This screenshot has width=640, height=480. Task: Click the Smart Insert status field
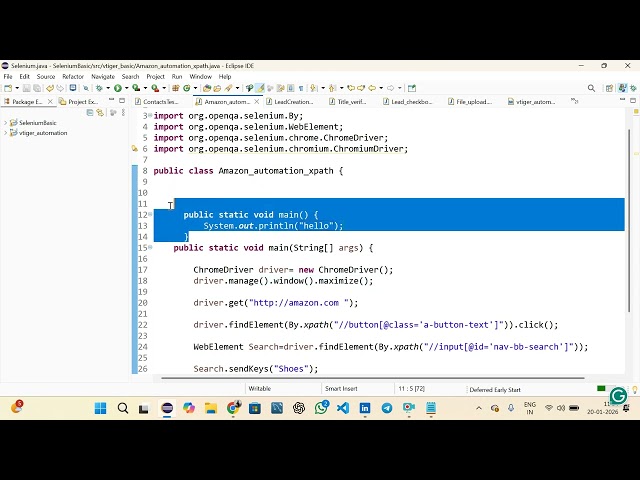[342, 389]
